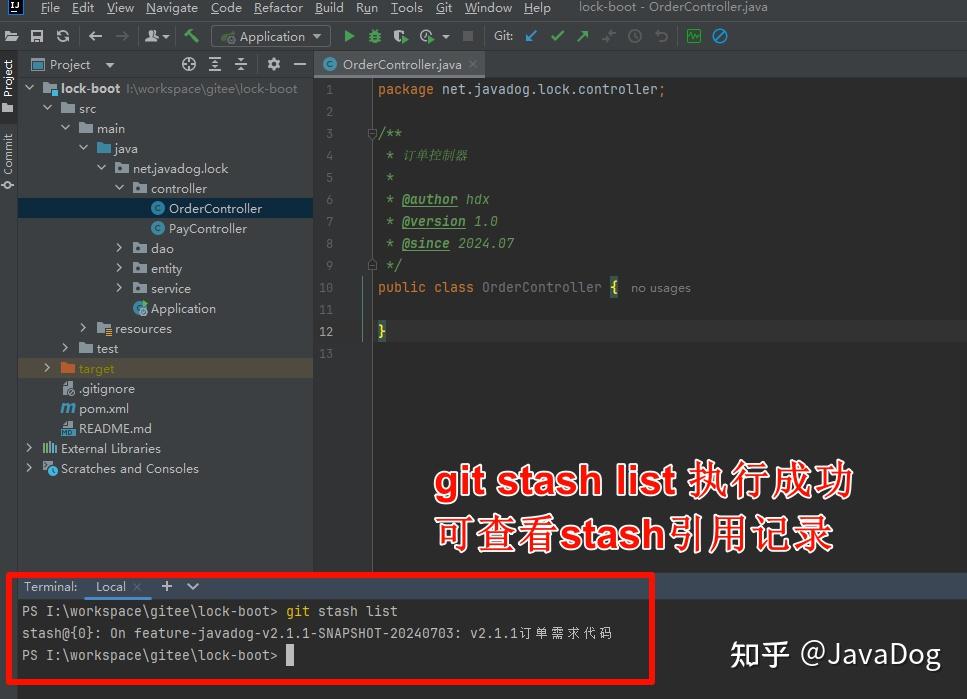
Task: Push commits using the Git up-arrow icon
Action: [581, 36]
